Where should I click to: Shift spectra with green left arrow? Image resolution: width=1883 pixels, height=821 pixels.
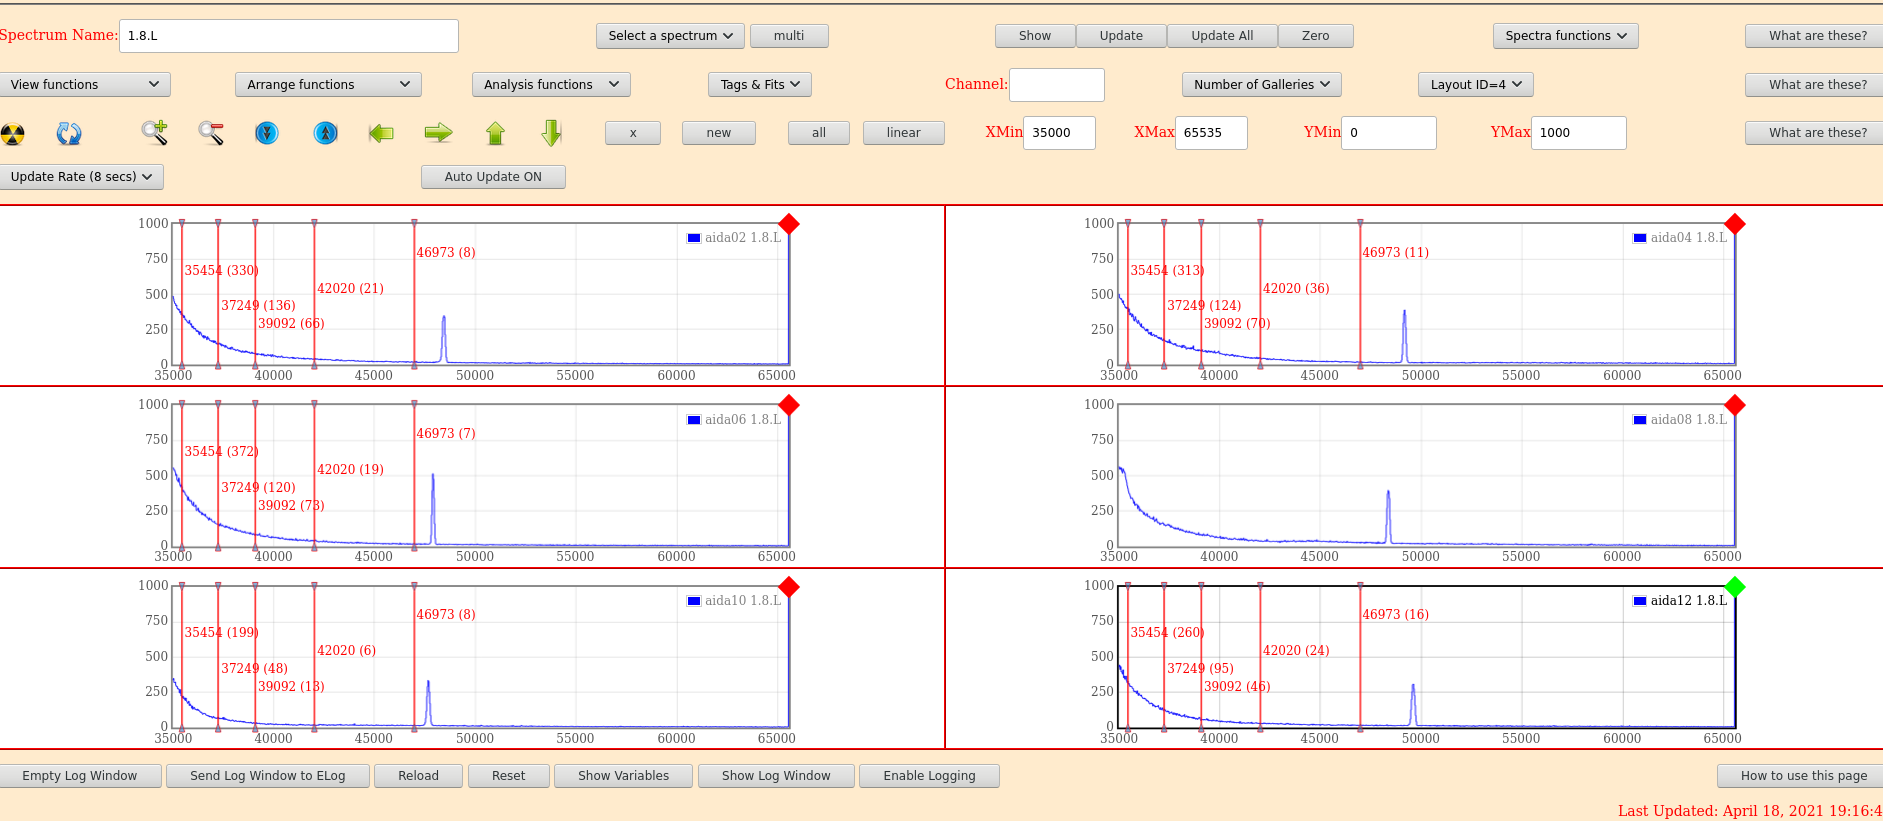point(381,133)
